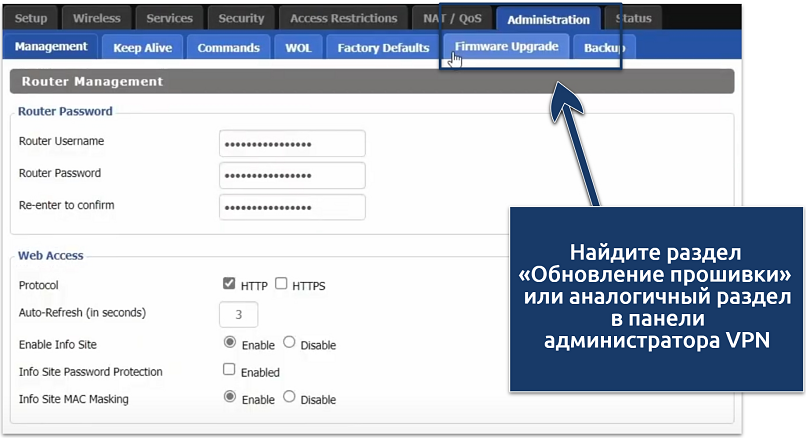Select Disable for Enable Info Site
The image size is (806, 438).
289,343
